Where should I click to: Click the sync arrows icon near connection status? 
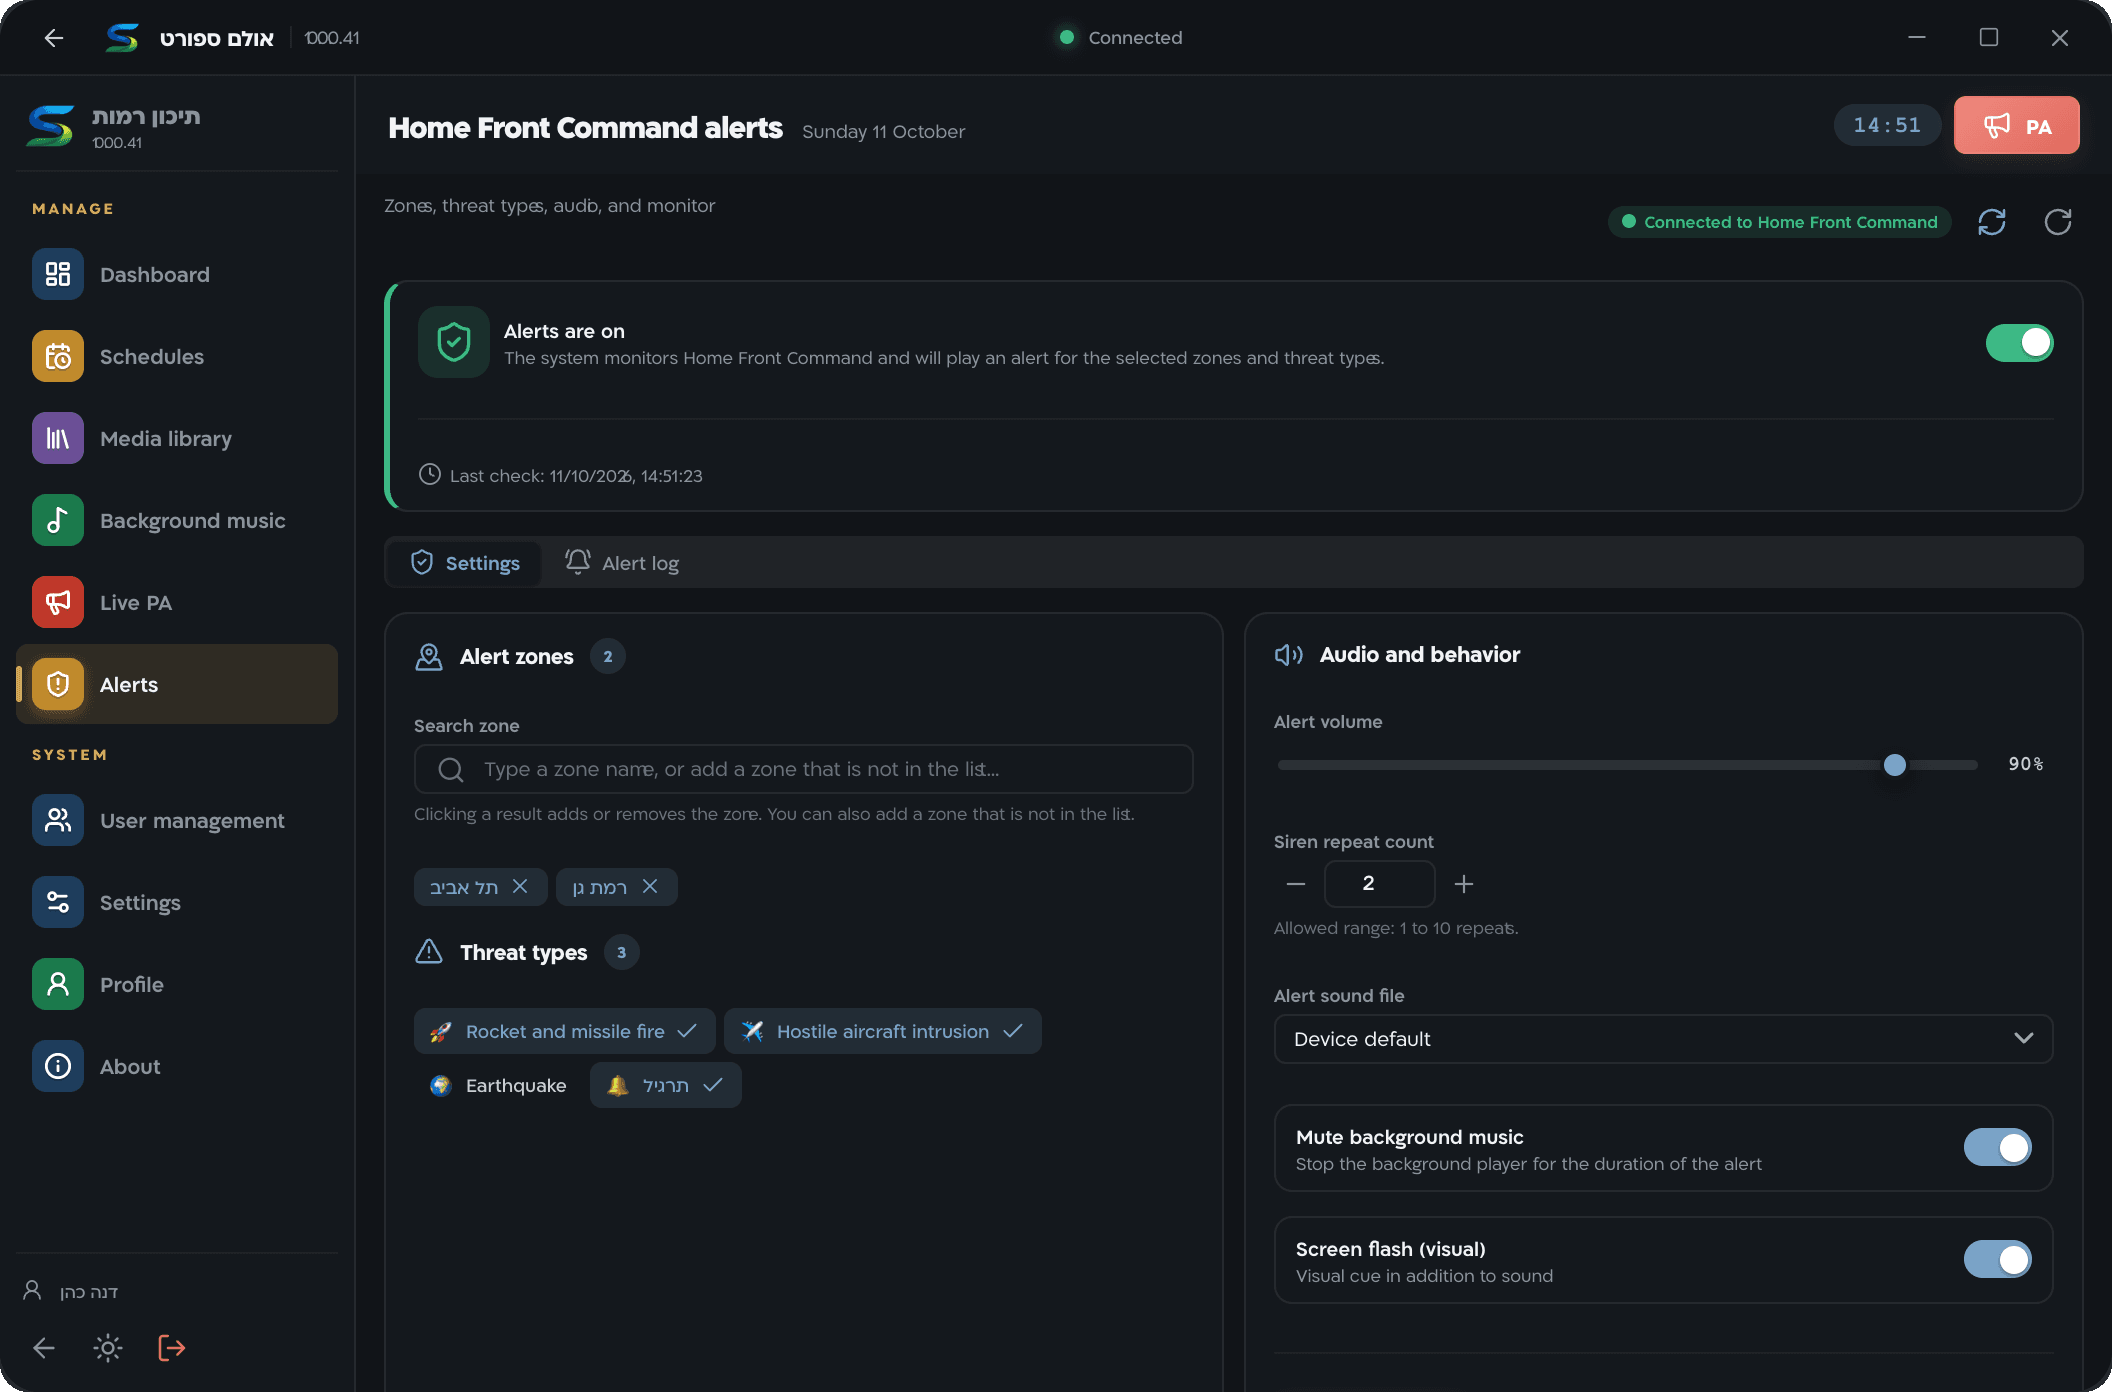pos(1992,222)
